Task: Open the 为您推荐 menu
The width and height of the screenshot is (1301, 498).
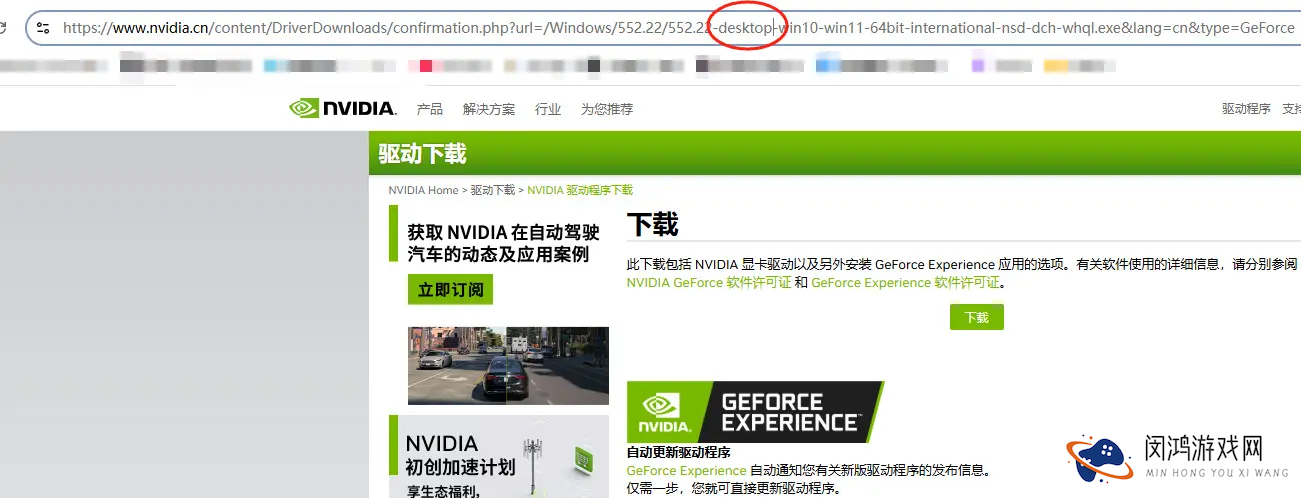Action: 607,109
